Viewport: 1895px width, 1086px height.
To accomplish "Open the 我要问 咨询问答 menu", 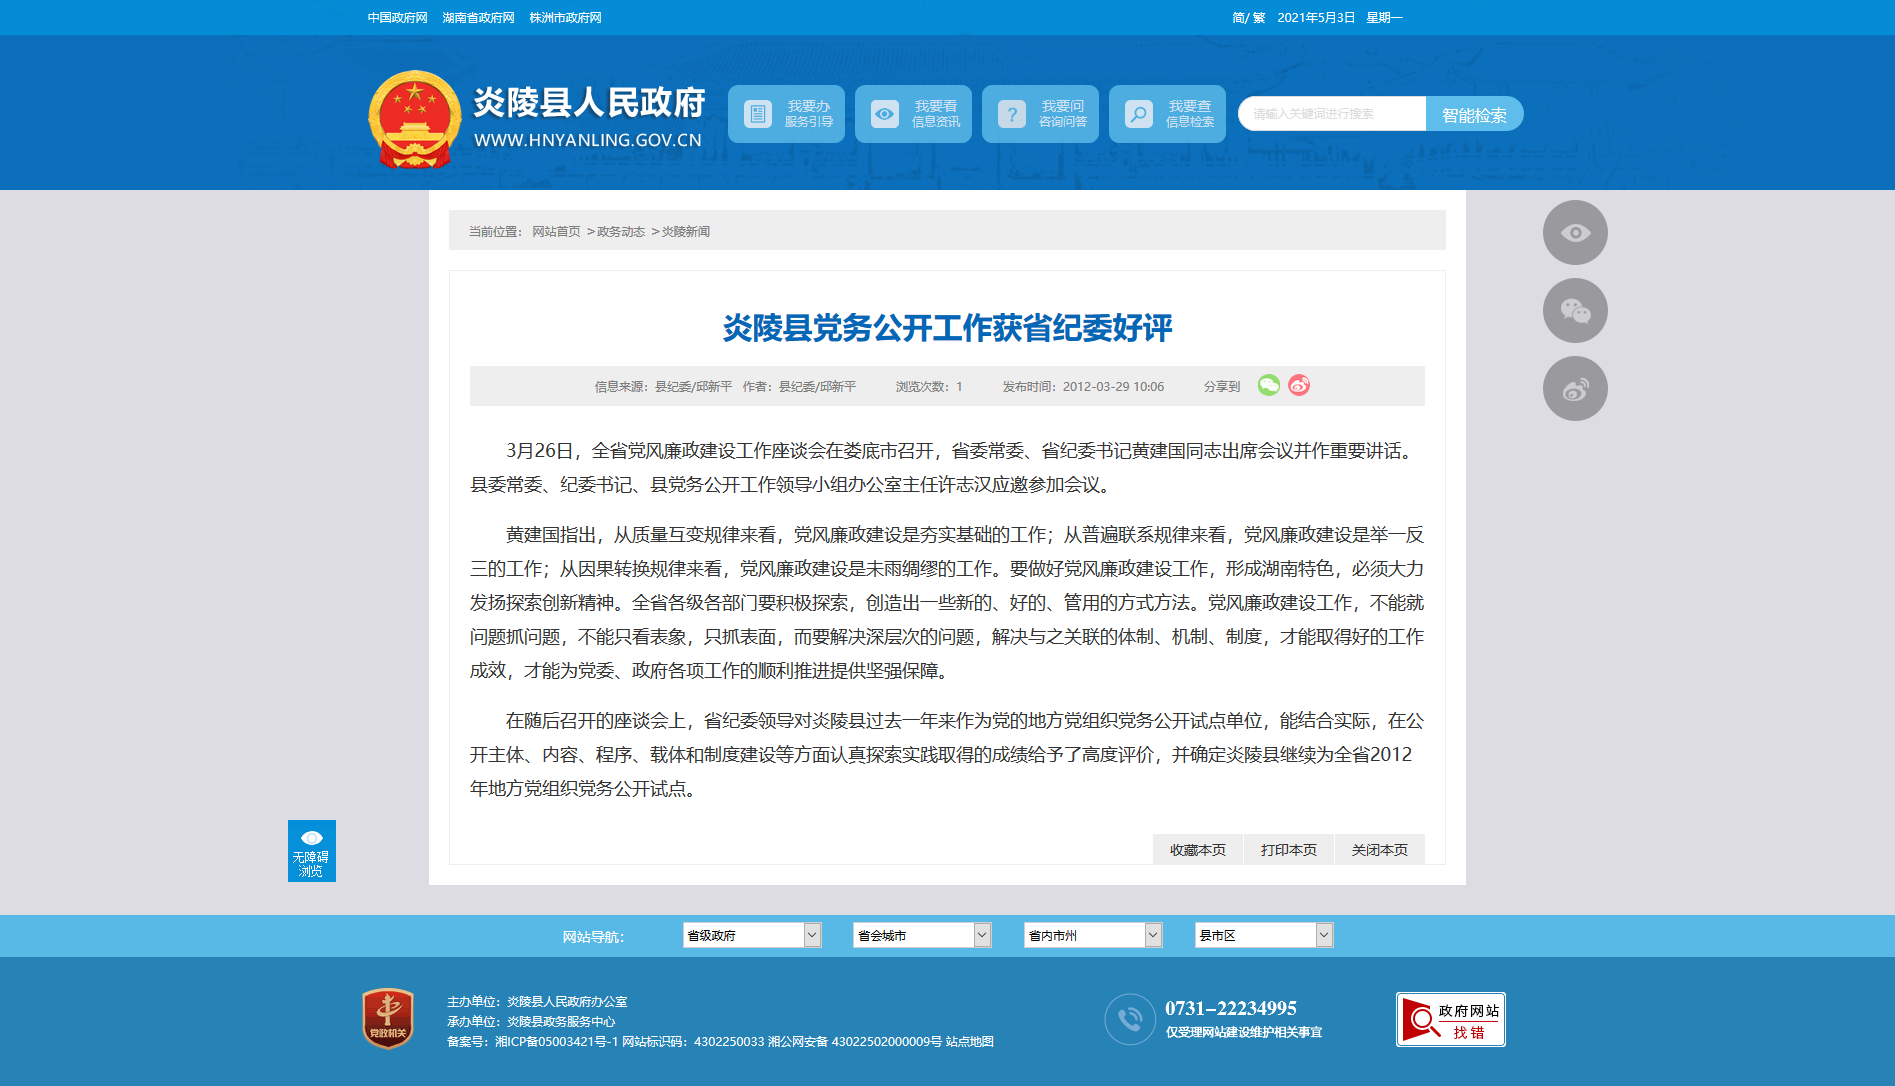I will click(1040, 114).
